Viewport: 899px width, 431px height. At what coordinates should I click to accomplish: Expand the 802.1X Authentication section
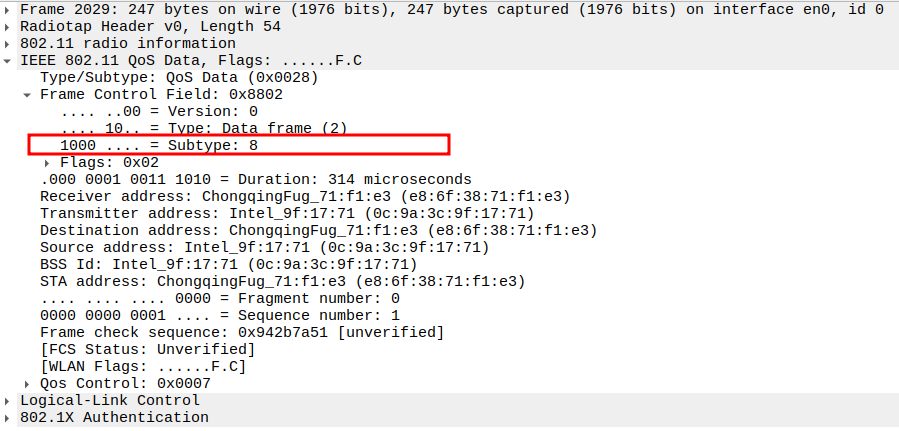10,417
